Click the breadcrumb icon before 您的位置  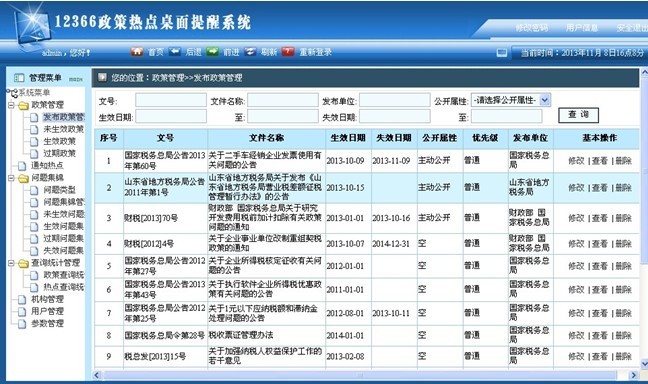102,77
